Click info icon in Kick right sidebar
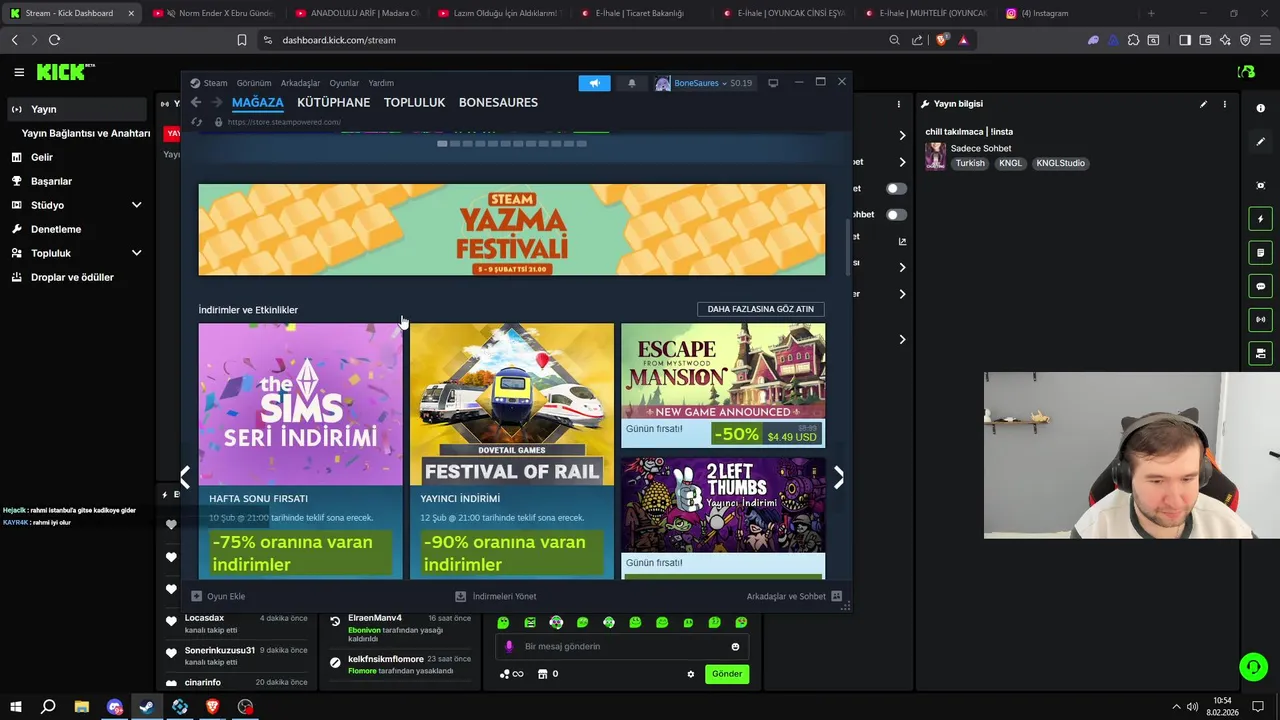1280x720 pixels. pyautogui.click(x=1260, y=108)
